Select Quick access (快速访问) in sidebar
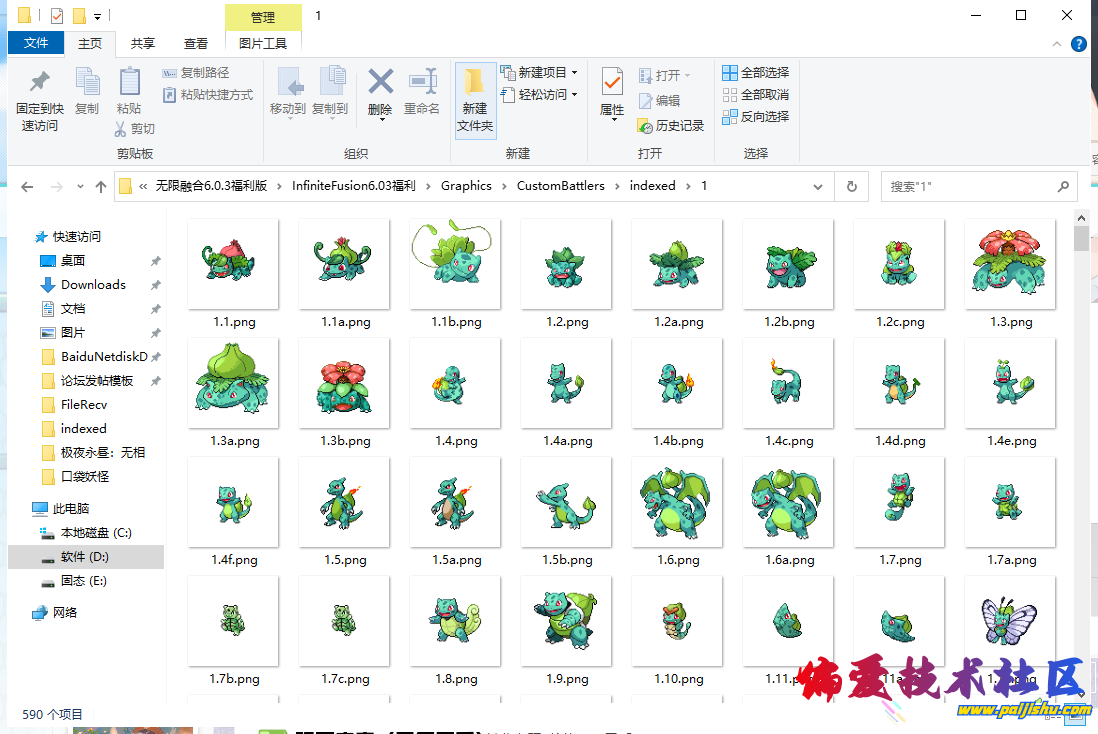Viewport: 1098px width, 734px height. tap(68, 237)
